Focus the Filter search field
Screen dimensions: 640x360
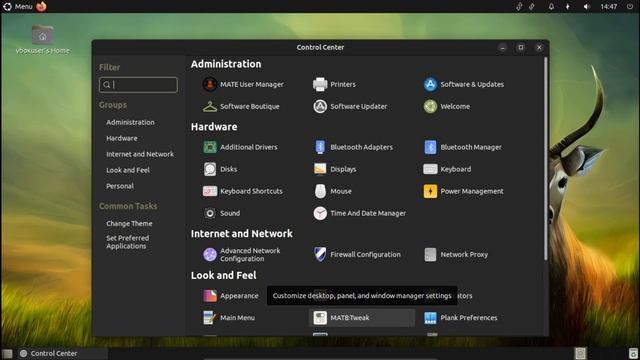pyautogui.click(x=138, y=84)
